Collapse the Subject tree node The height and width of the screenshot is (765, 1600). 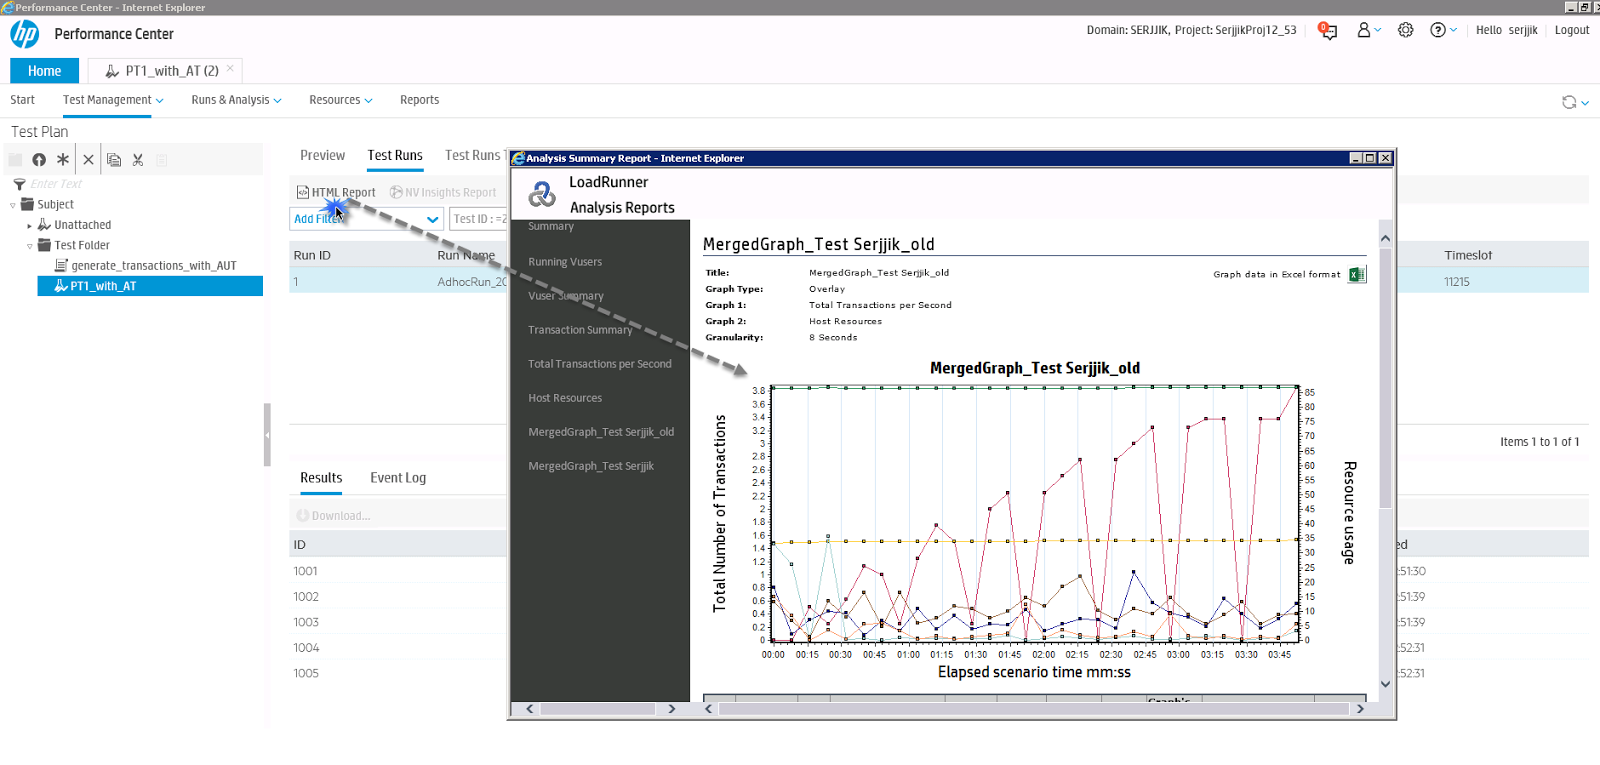(13, 205)
